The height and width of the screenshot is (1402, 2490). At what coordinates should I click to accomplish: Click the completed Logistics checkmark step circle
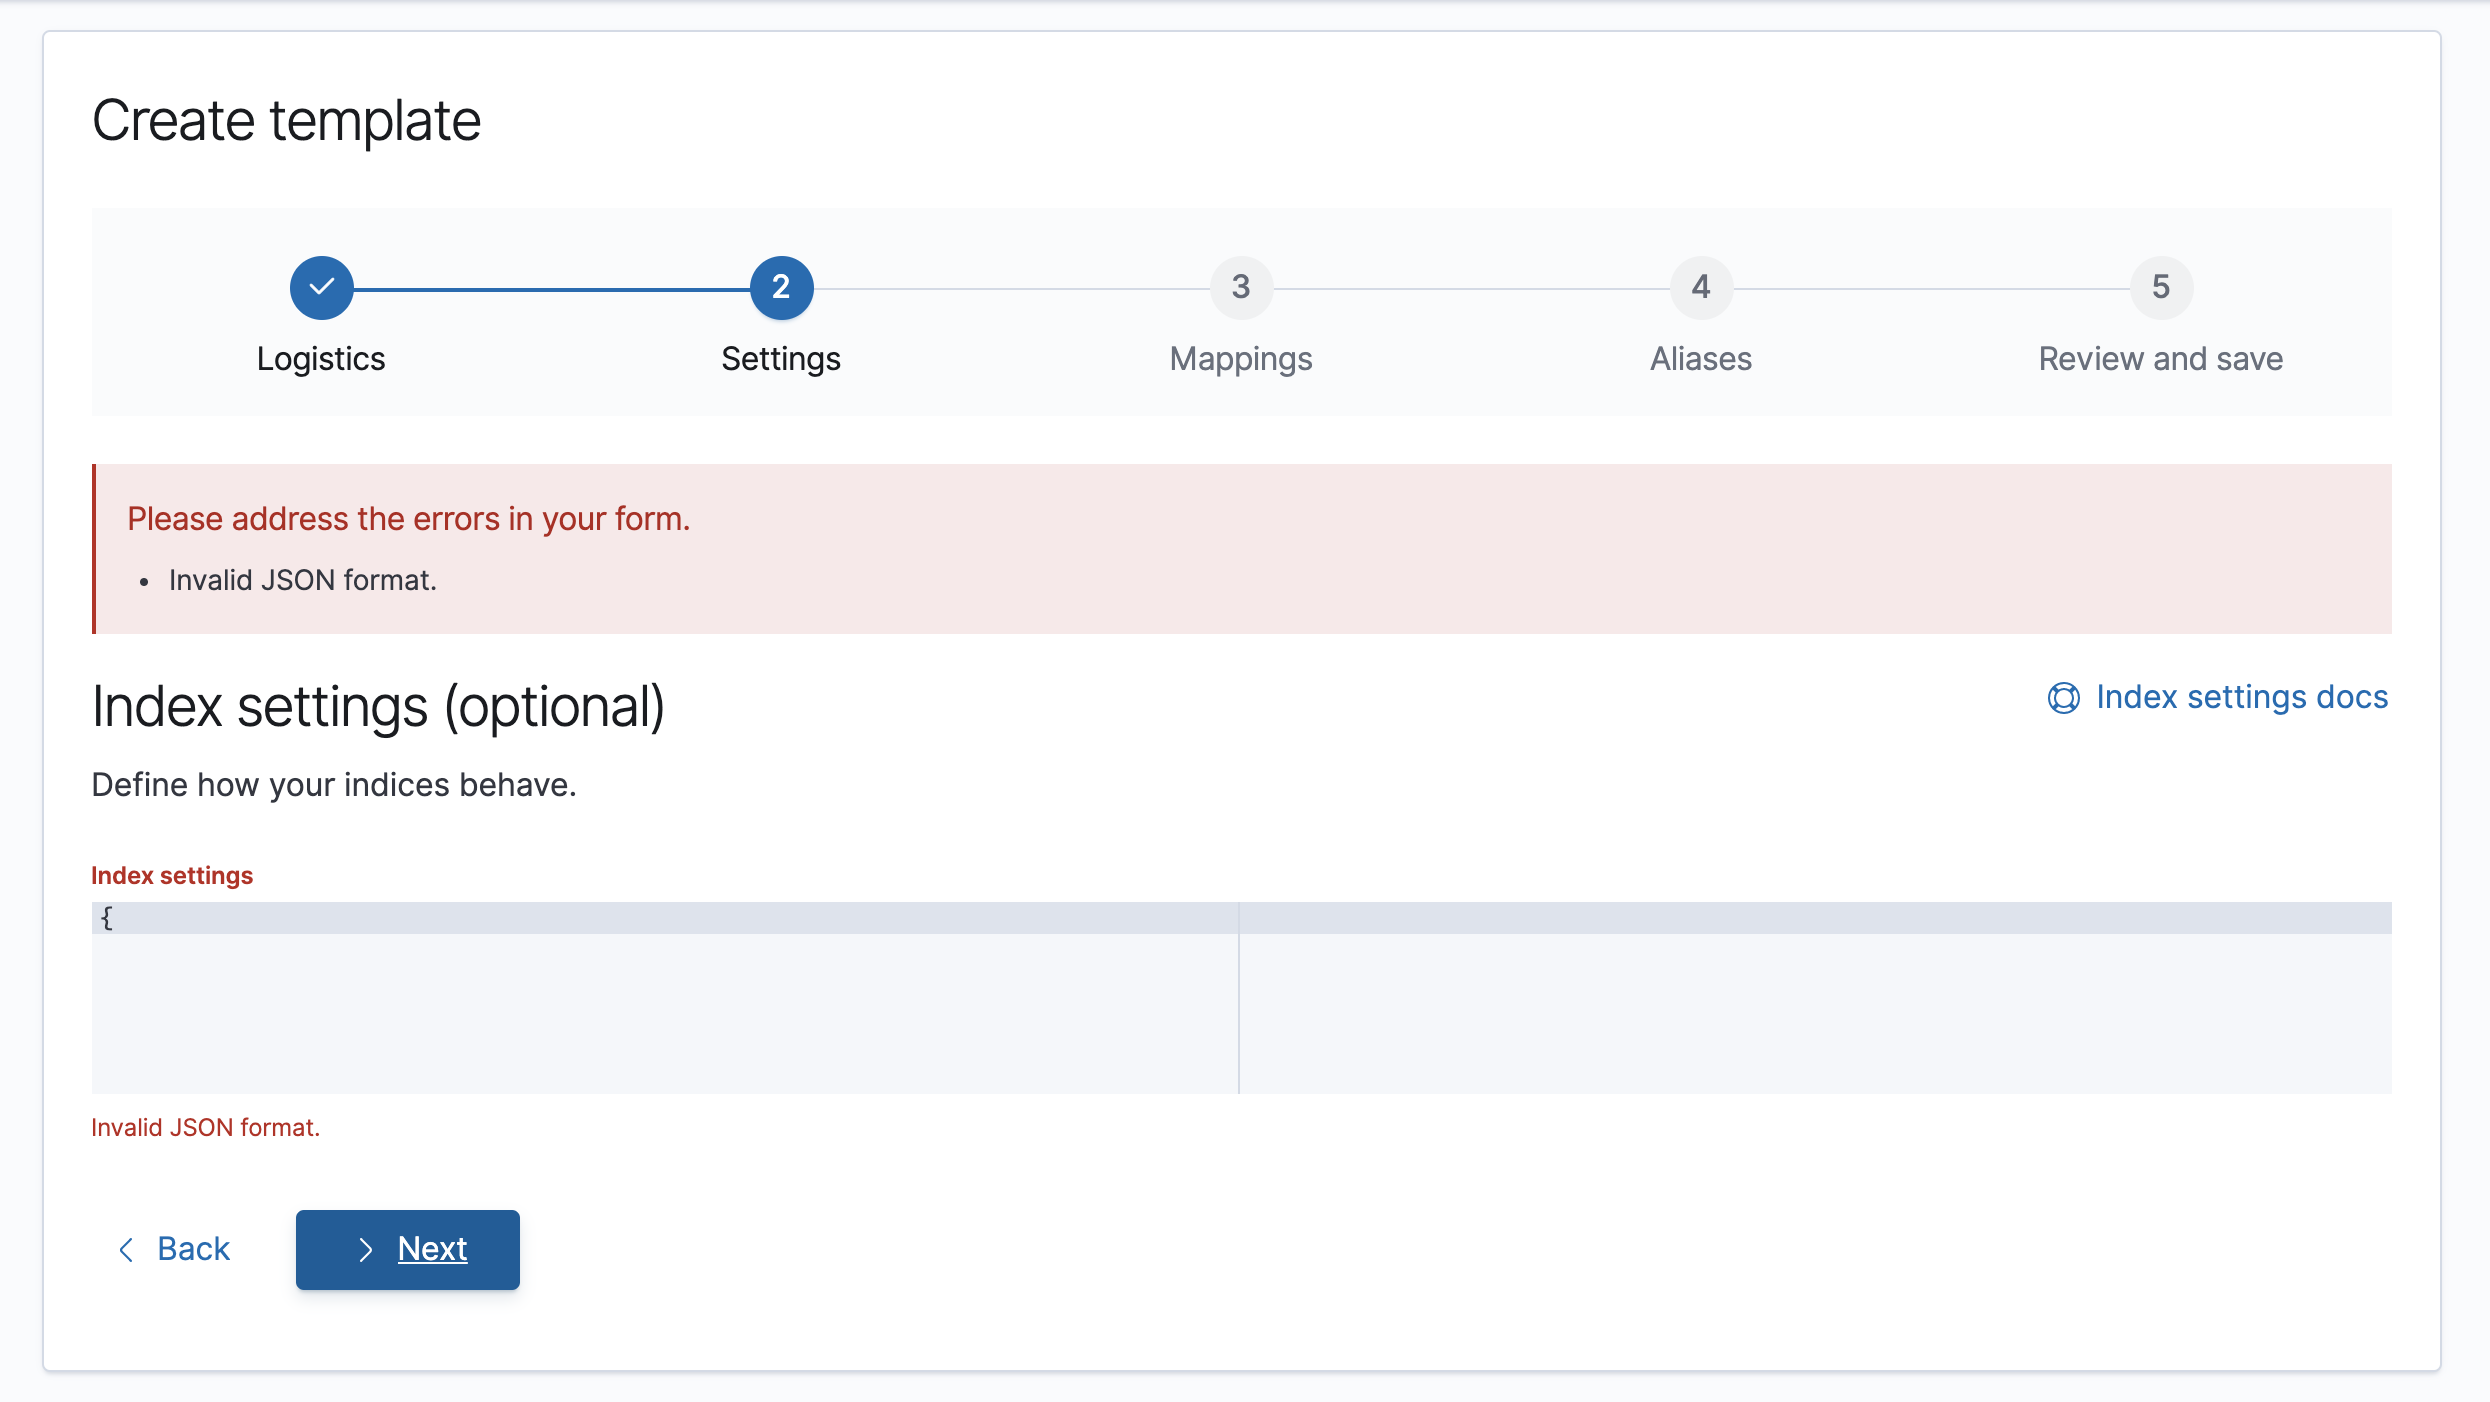(x=321, y=288)
